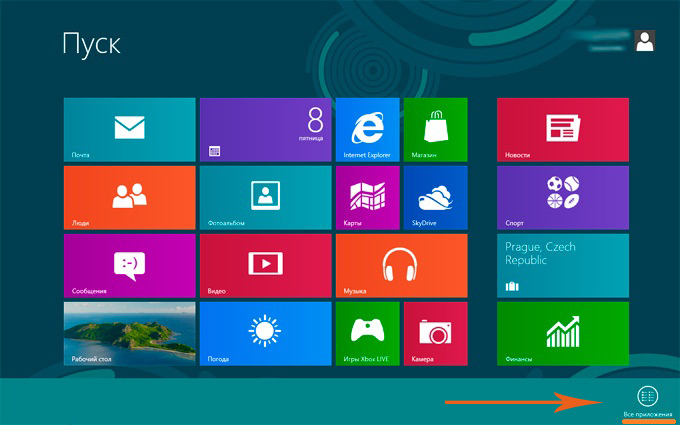Open the Фотоальбом photos tile
680x425 pixels.
pyautogui.click(x=265, y=198)
